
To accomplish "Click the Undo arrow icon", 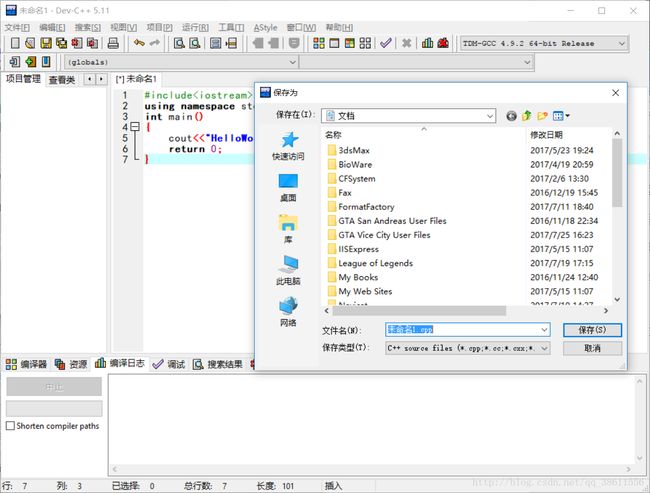I will tap(139, 43).
